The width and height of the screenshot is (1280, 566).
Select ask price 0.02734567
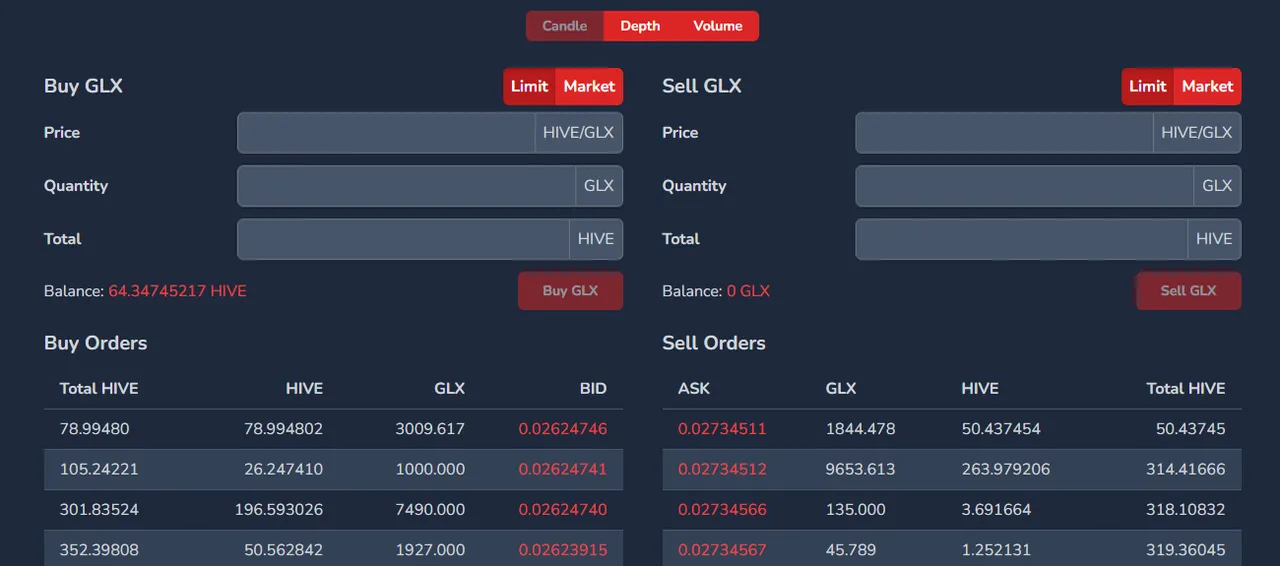[x=722, y=550]
